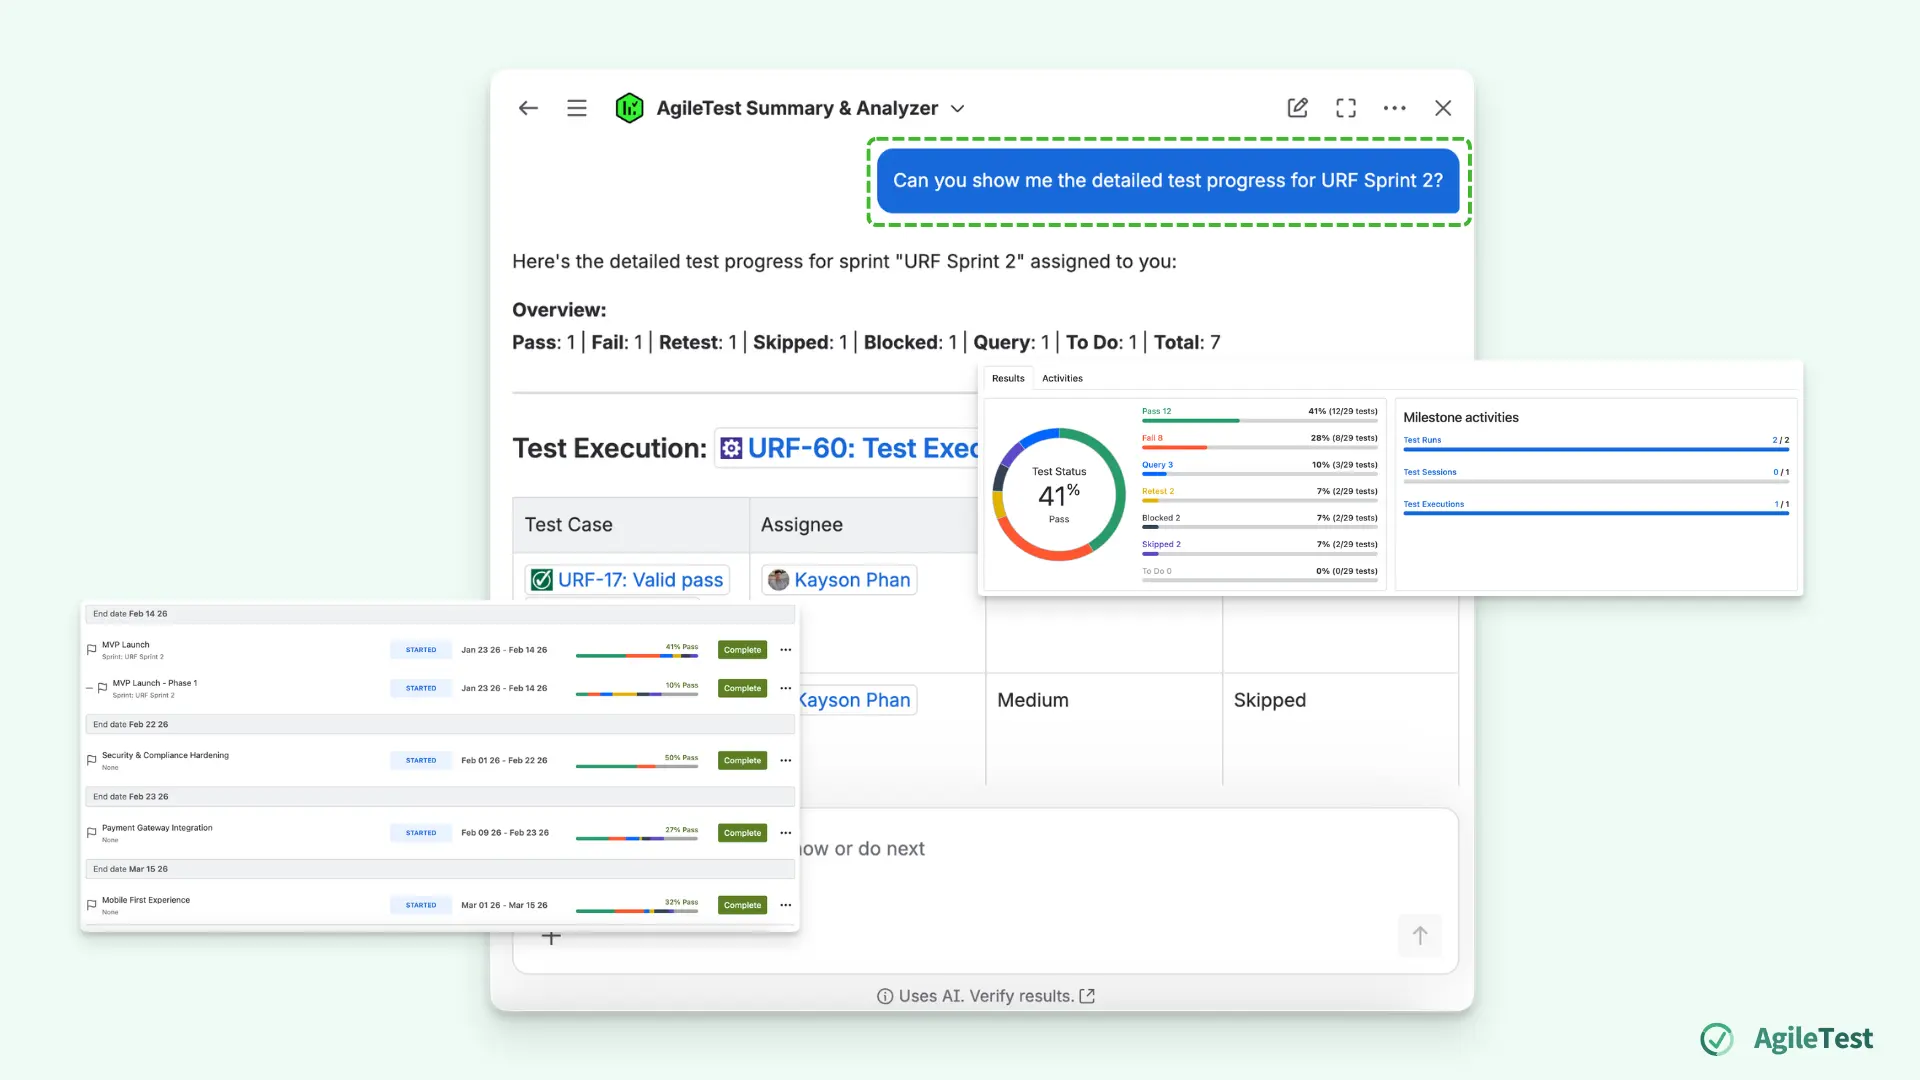1920x1080 pixels.
Task: Open the Mobile First Experience milestone
Action: [146, 900]
